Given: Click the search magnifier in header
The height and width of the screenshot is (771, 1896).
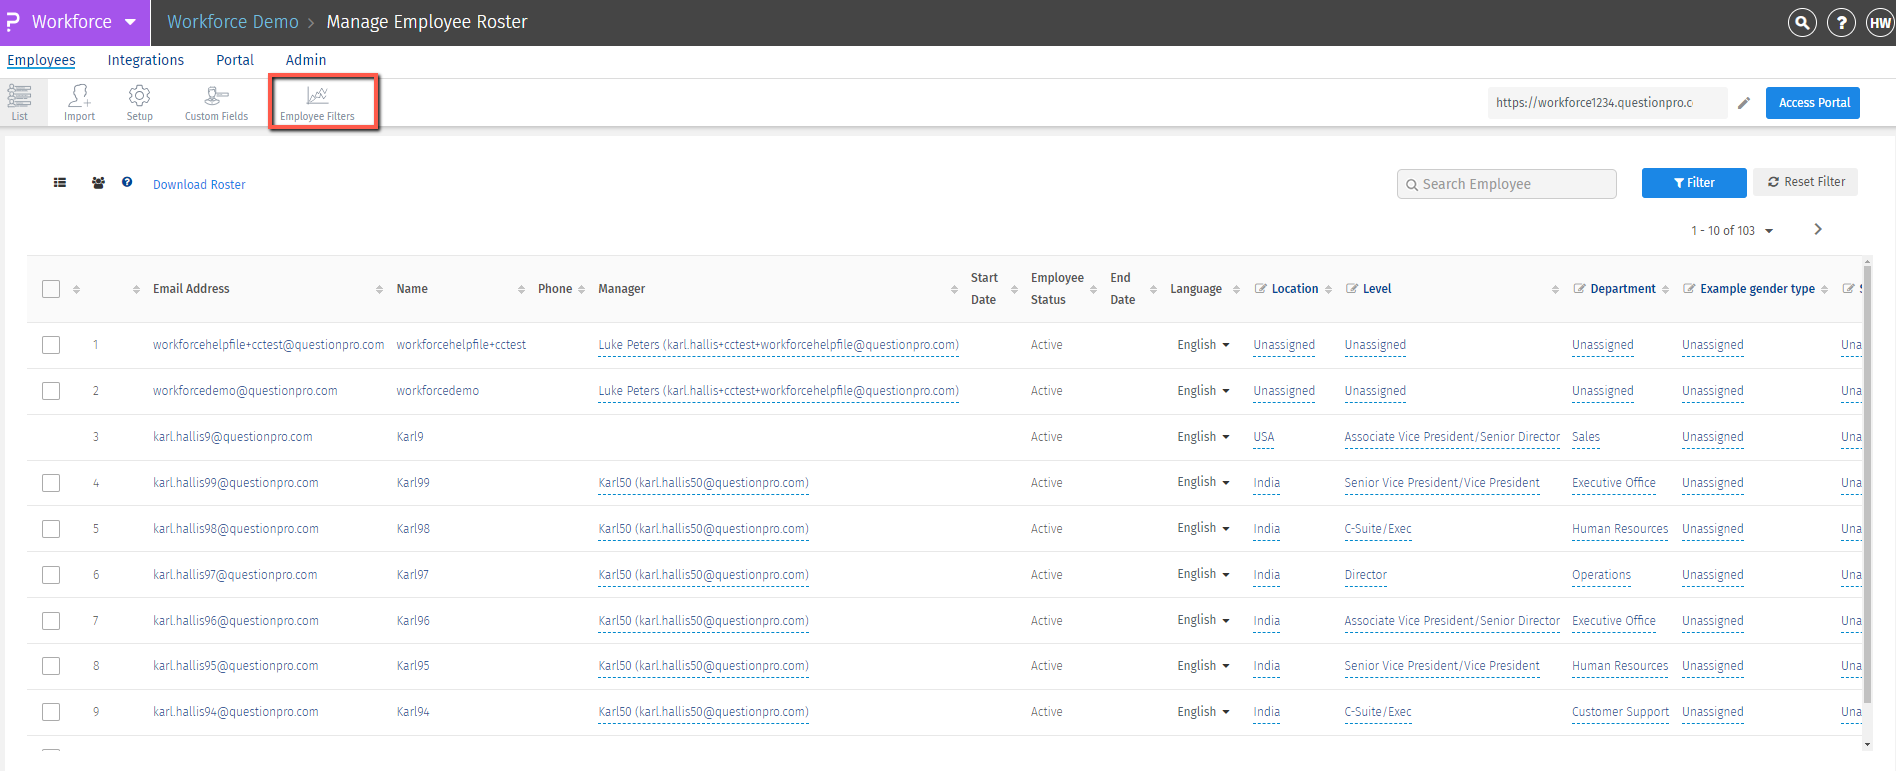Looking at the screenshot, I should pos(1802,22).
